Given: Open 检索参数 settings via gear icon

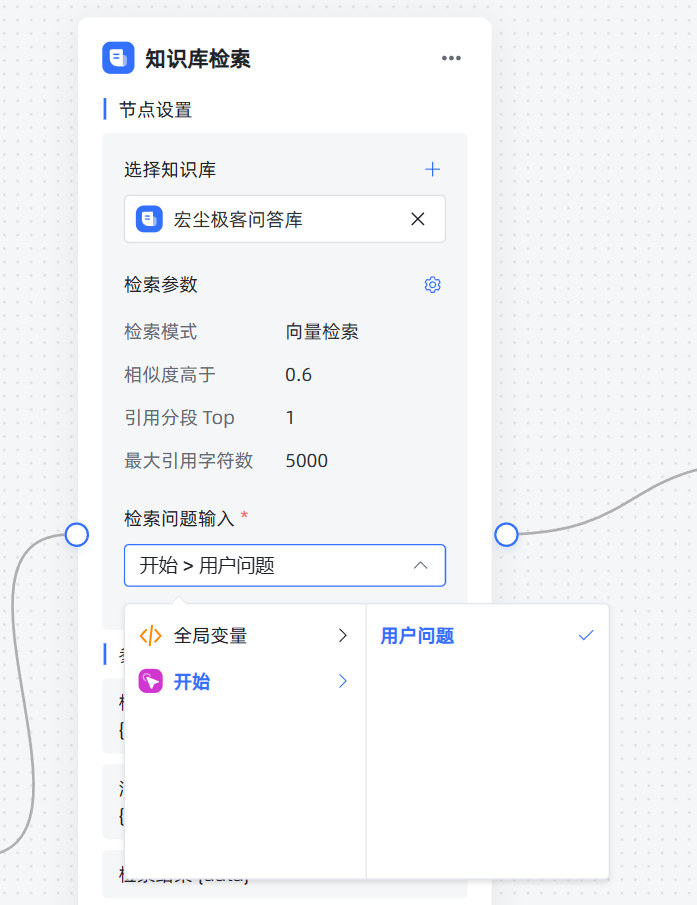Looking at the screenshot, I should [x=432, y=285].
